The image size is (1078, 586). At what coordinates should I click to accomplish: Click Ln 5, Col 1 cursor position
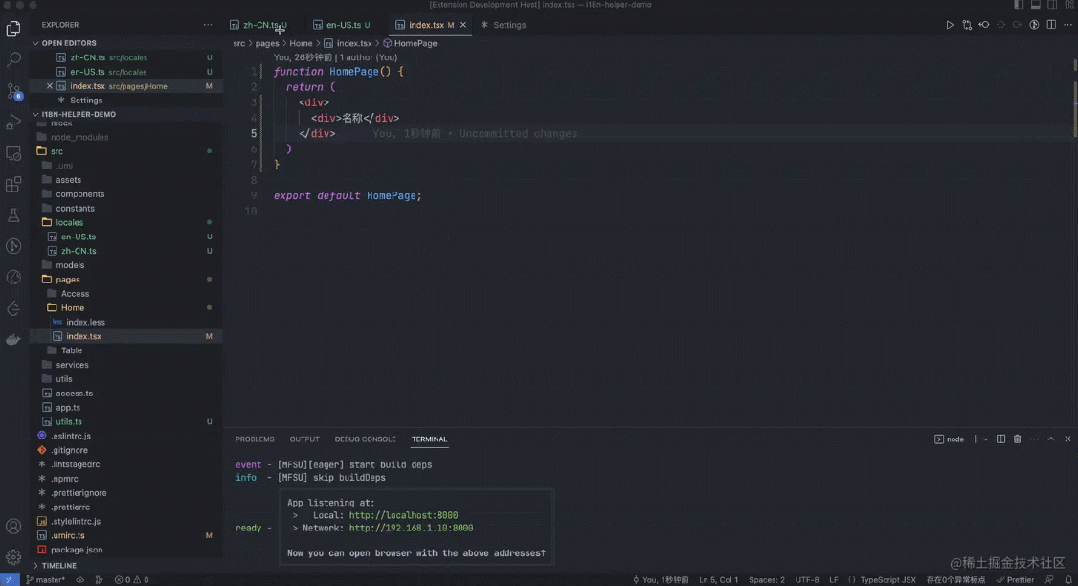(x=718, y=580)
